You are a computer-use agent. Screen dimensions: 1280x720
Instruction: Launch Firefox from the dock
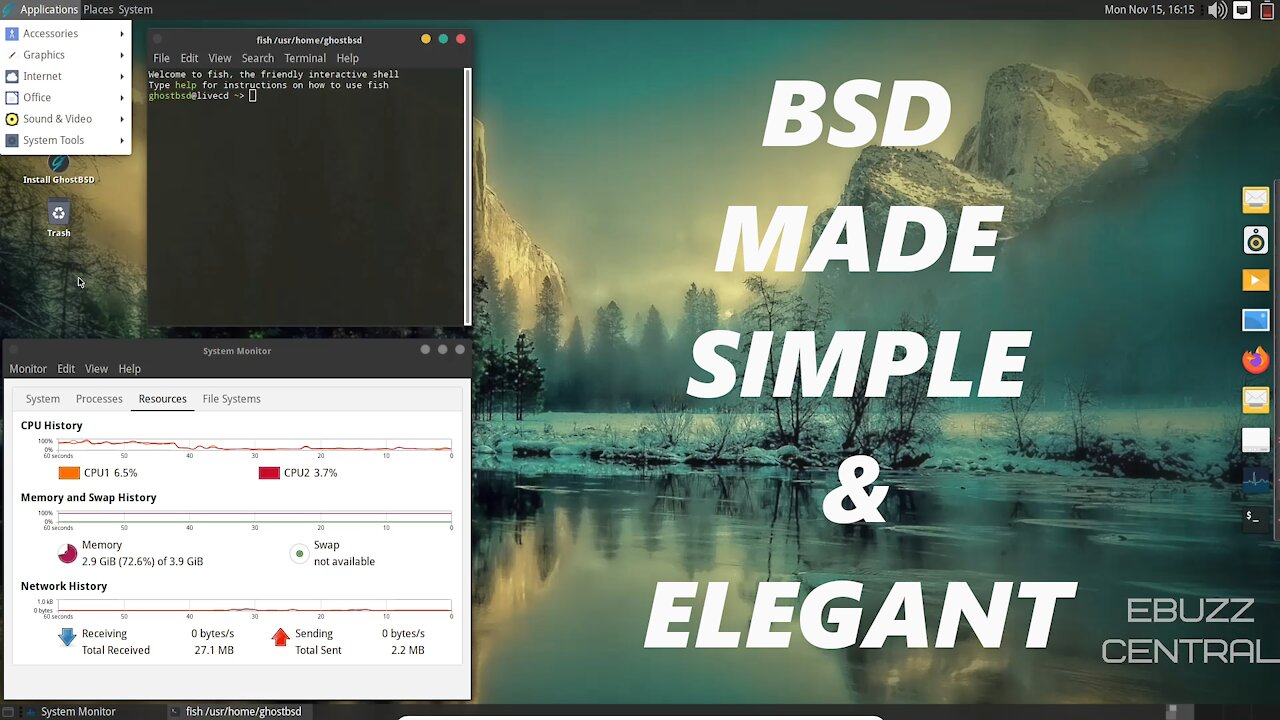click(x=1255, y=360)
